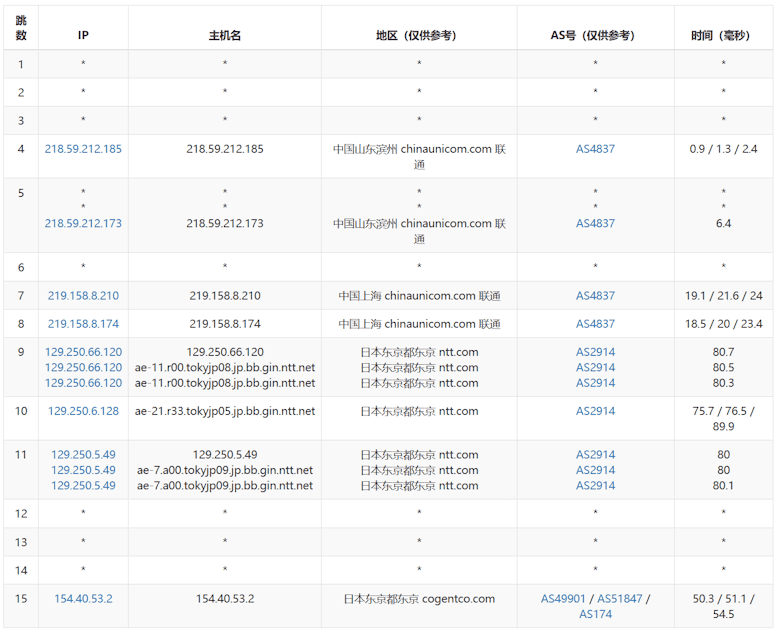
Task: Open IP link 218.59.212.185
Action: (83, 149)
